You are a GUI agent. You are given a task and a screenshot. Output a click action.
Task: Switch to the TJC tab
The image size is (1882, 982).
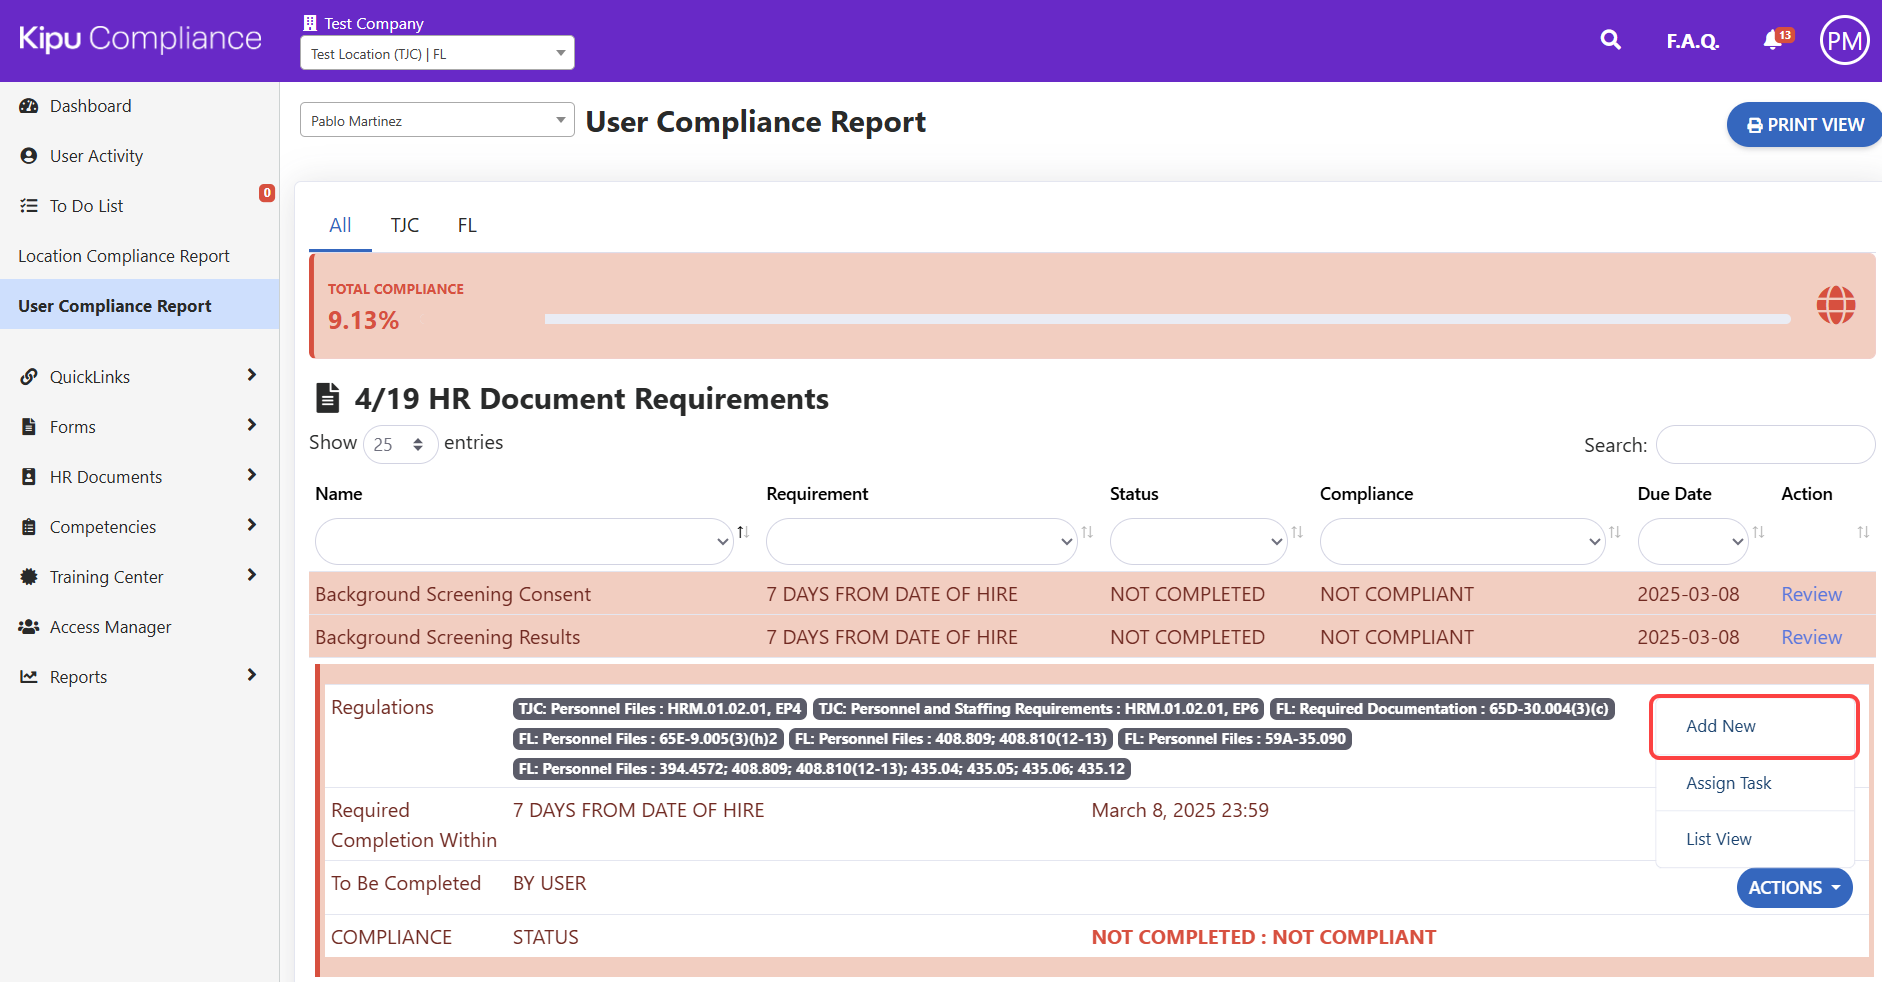[x=404, y=226]
